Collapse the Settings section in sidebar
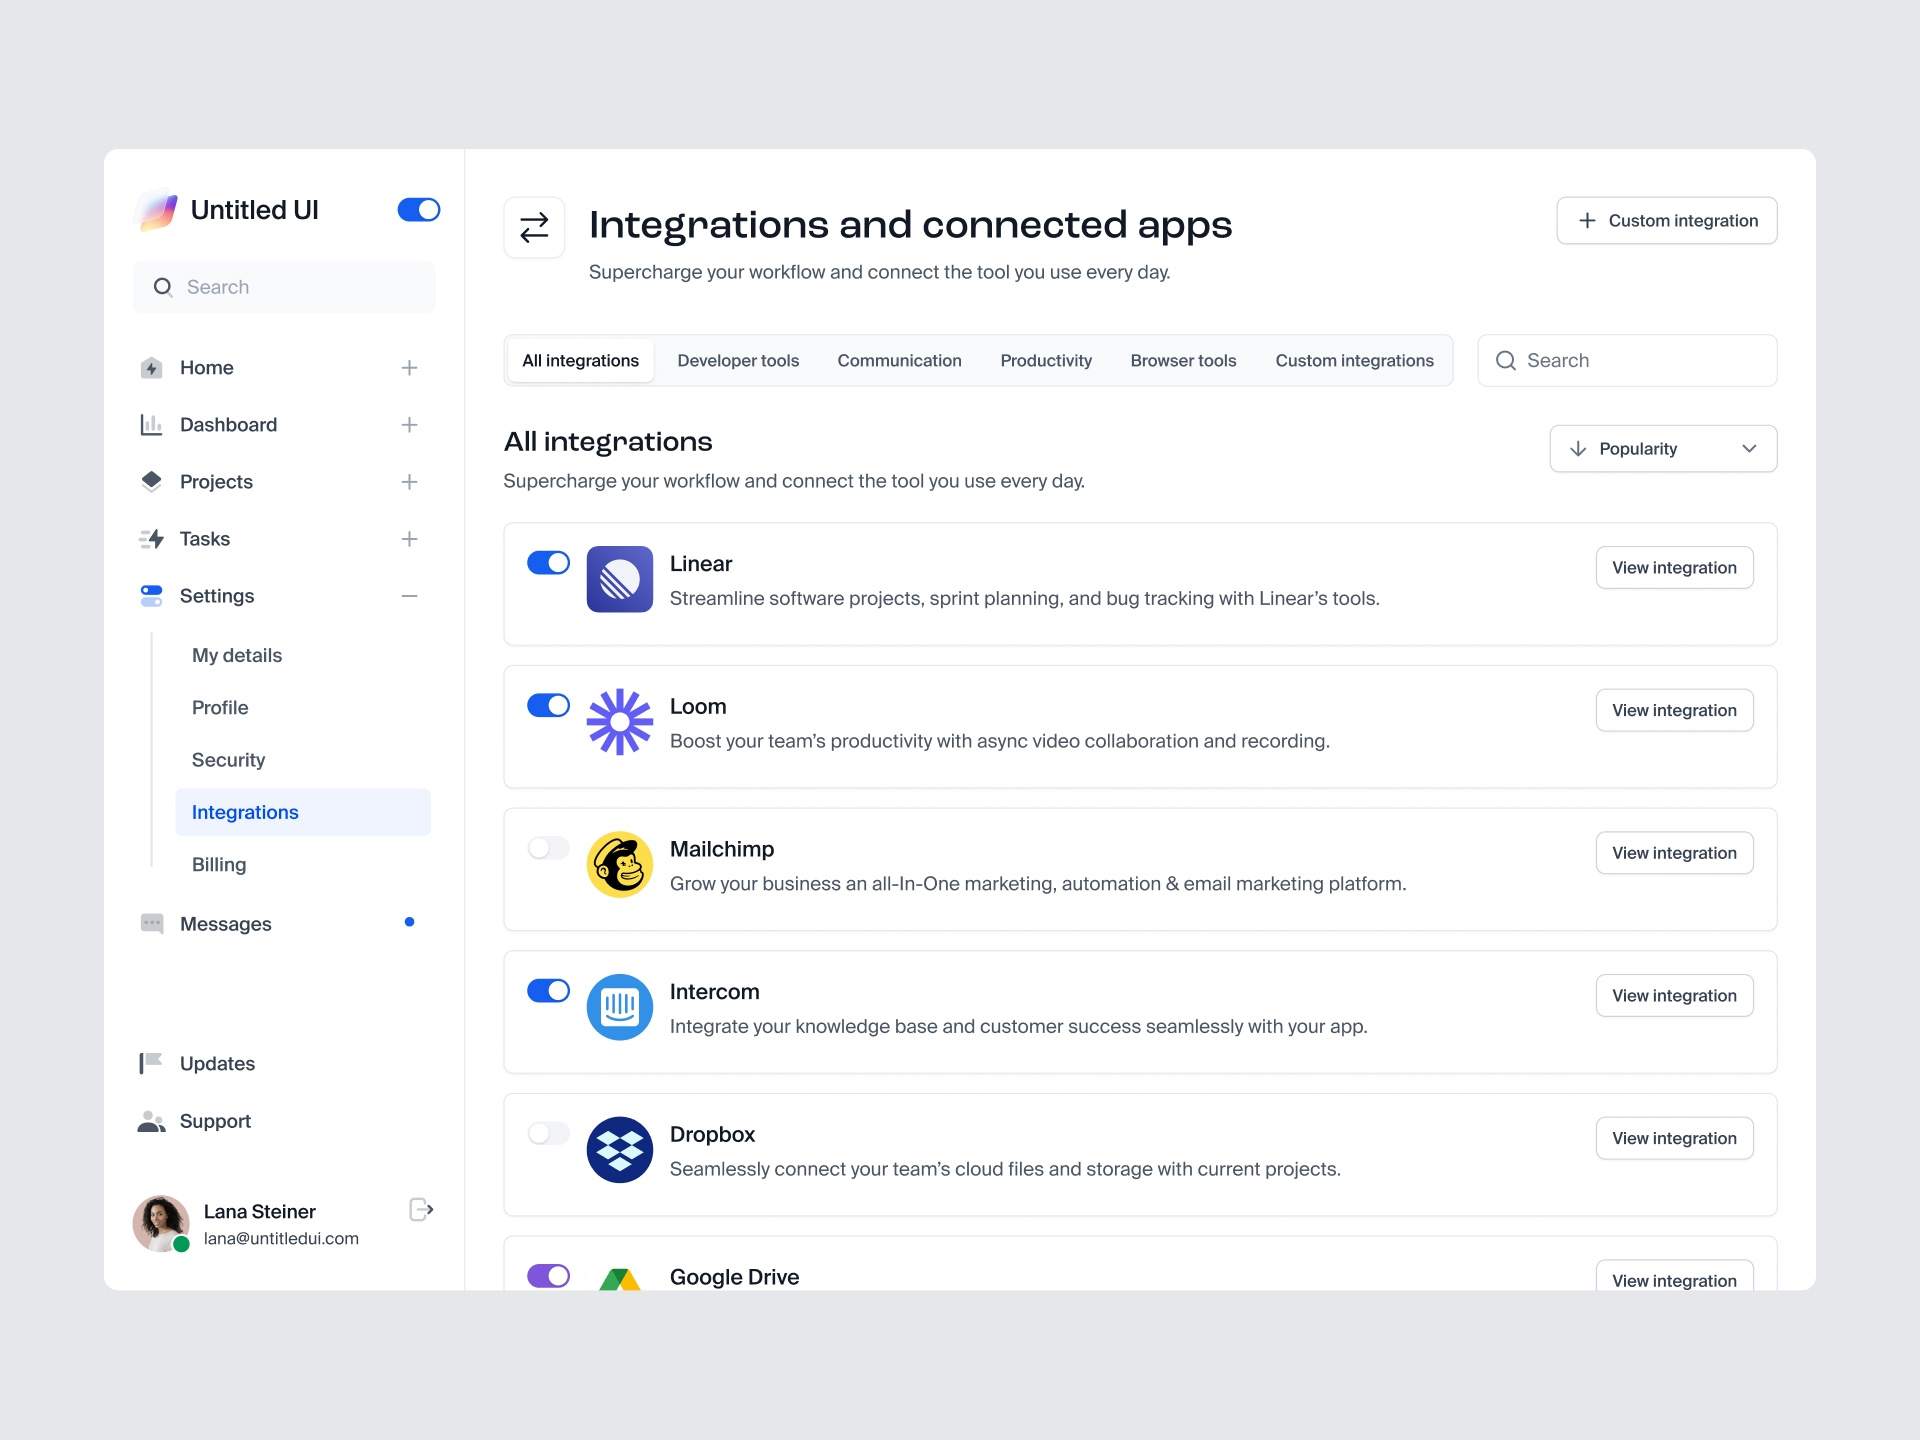Screen dimensions: 1920x1440 pos(409,596)
